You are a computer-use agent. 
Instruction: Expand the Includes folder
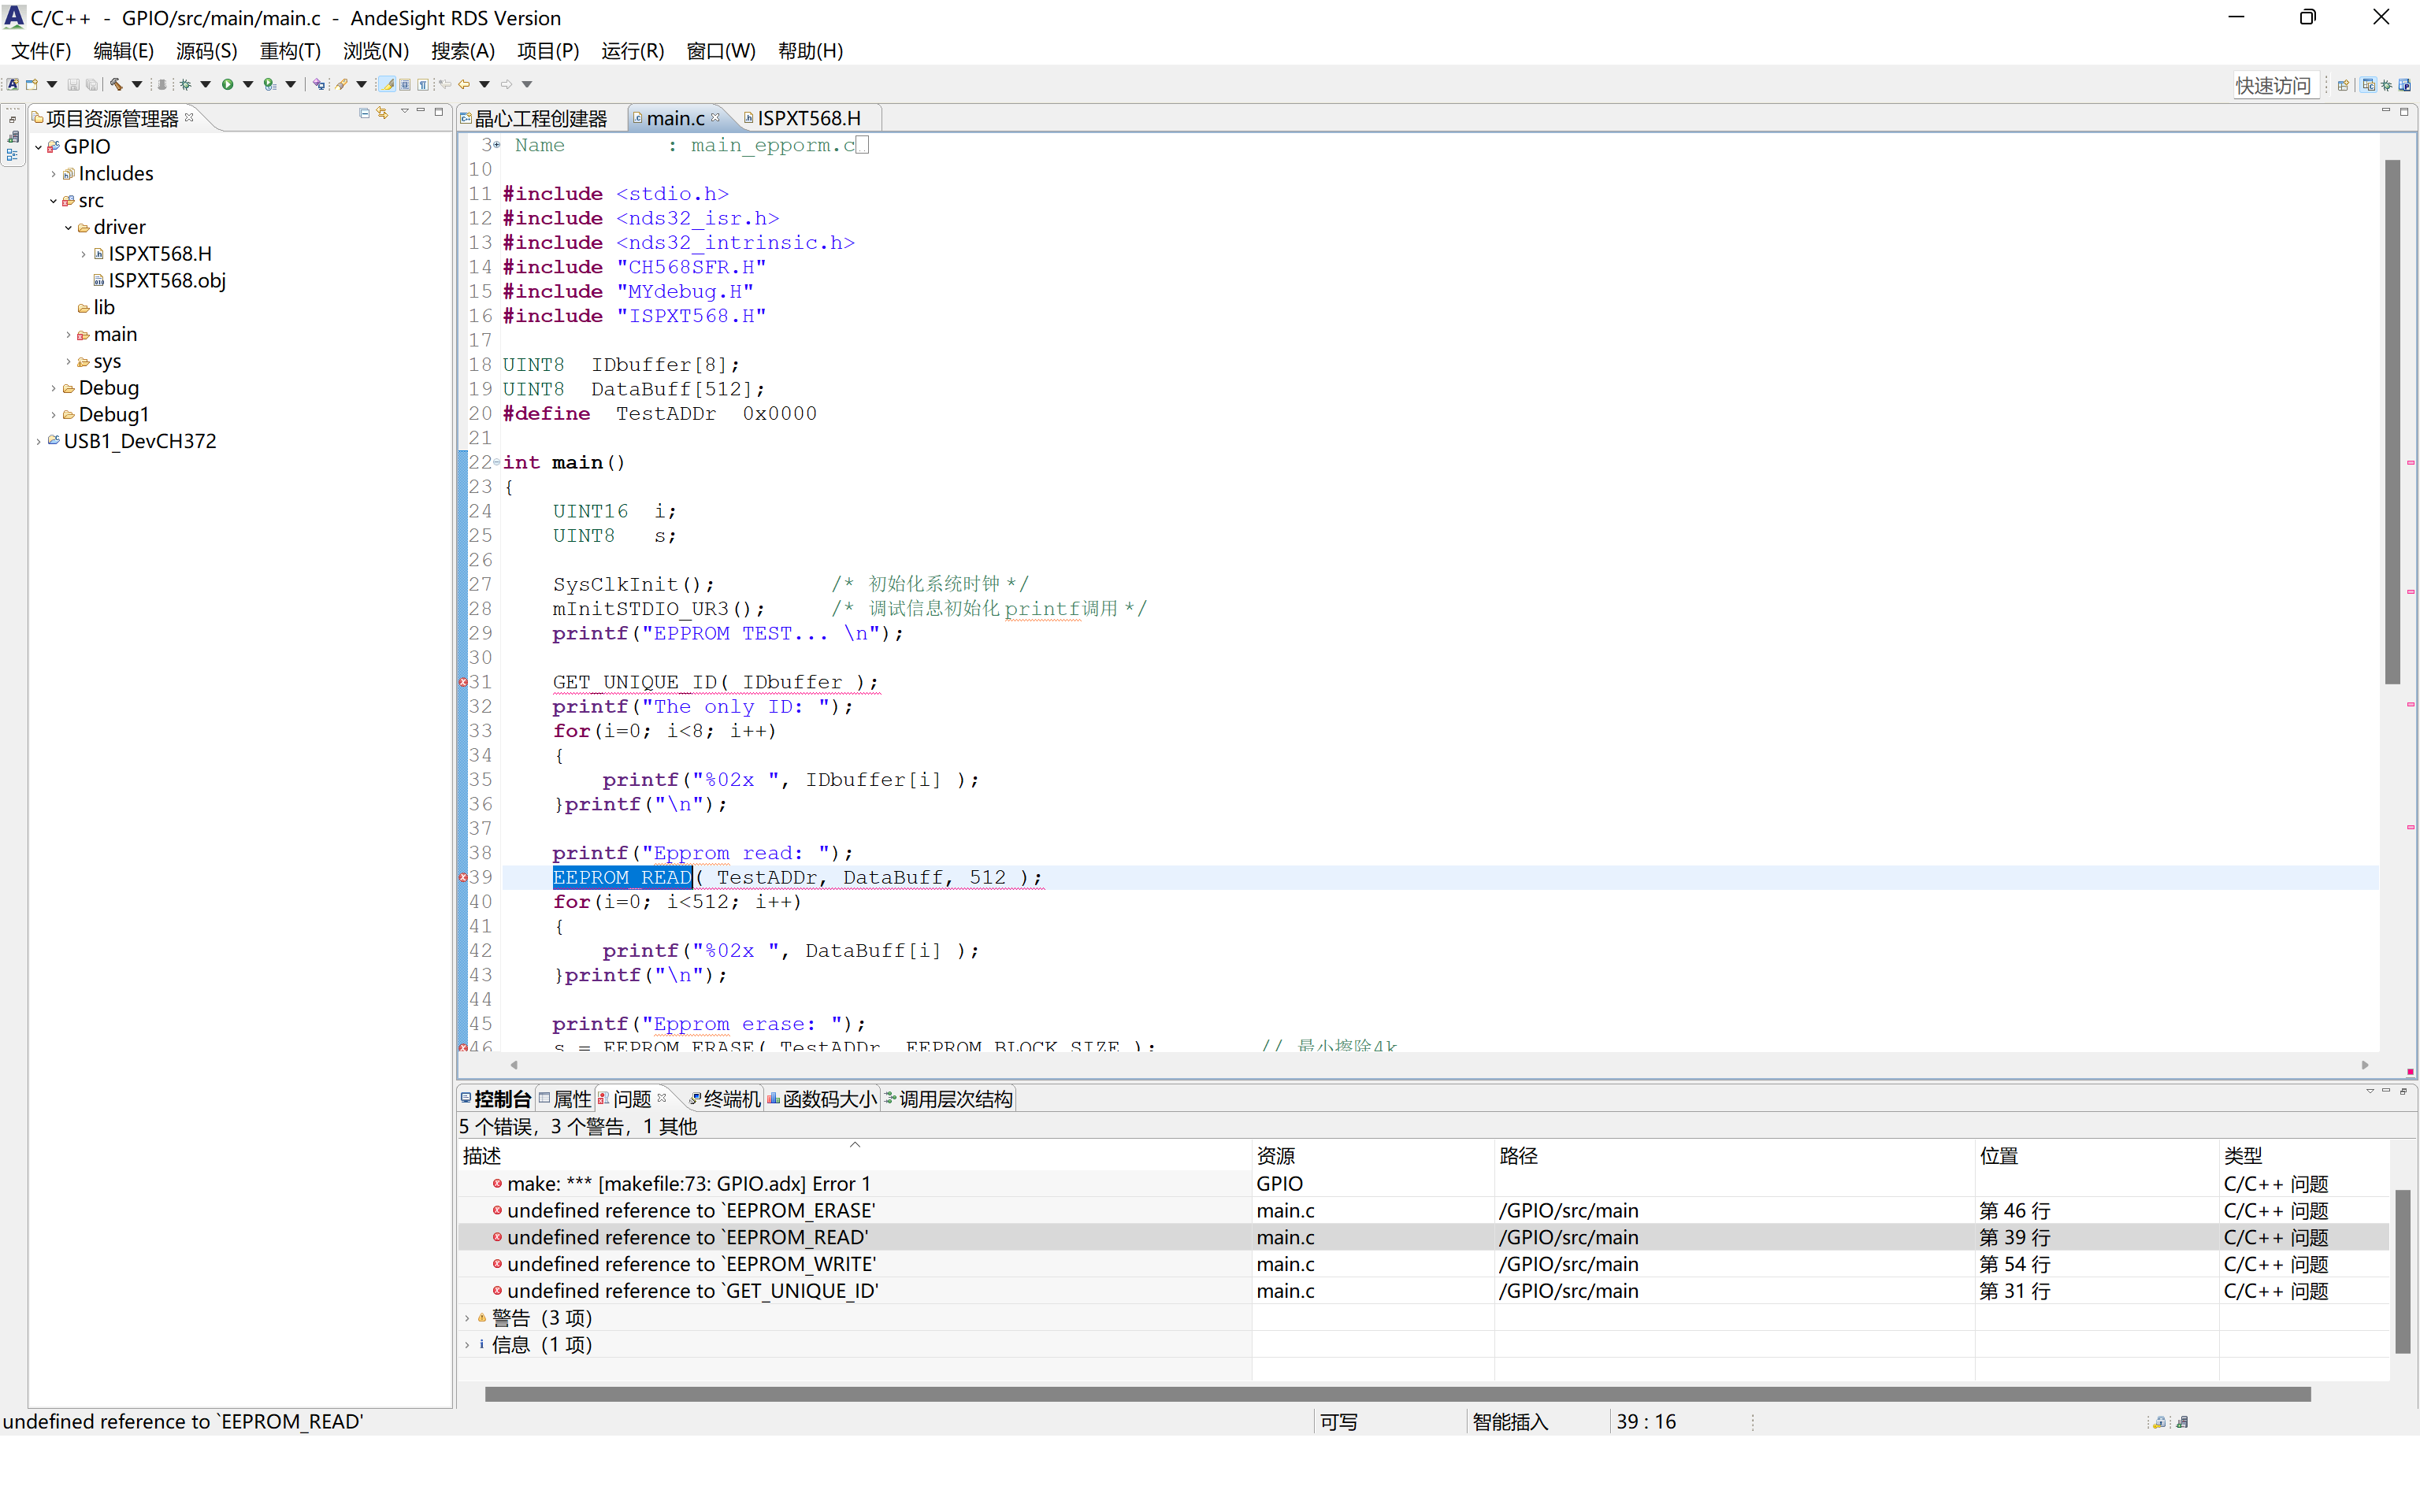click(54, 174)
